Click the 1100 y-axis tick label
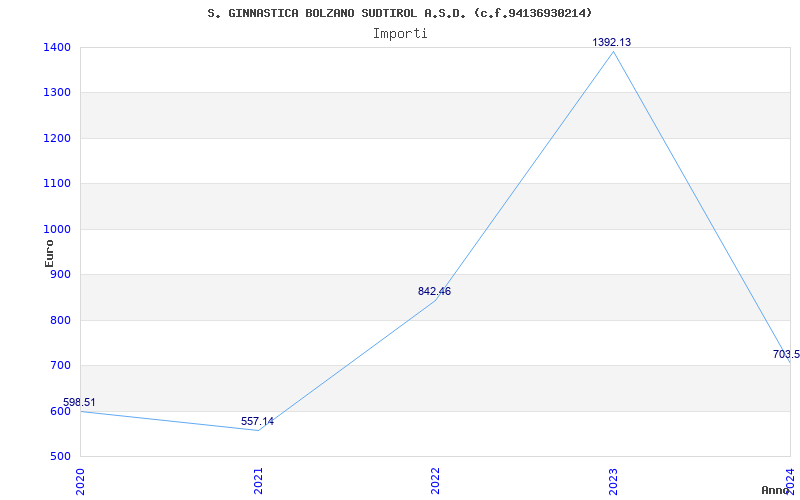 click(57, 184)
